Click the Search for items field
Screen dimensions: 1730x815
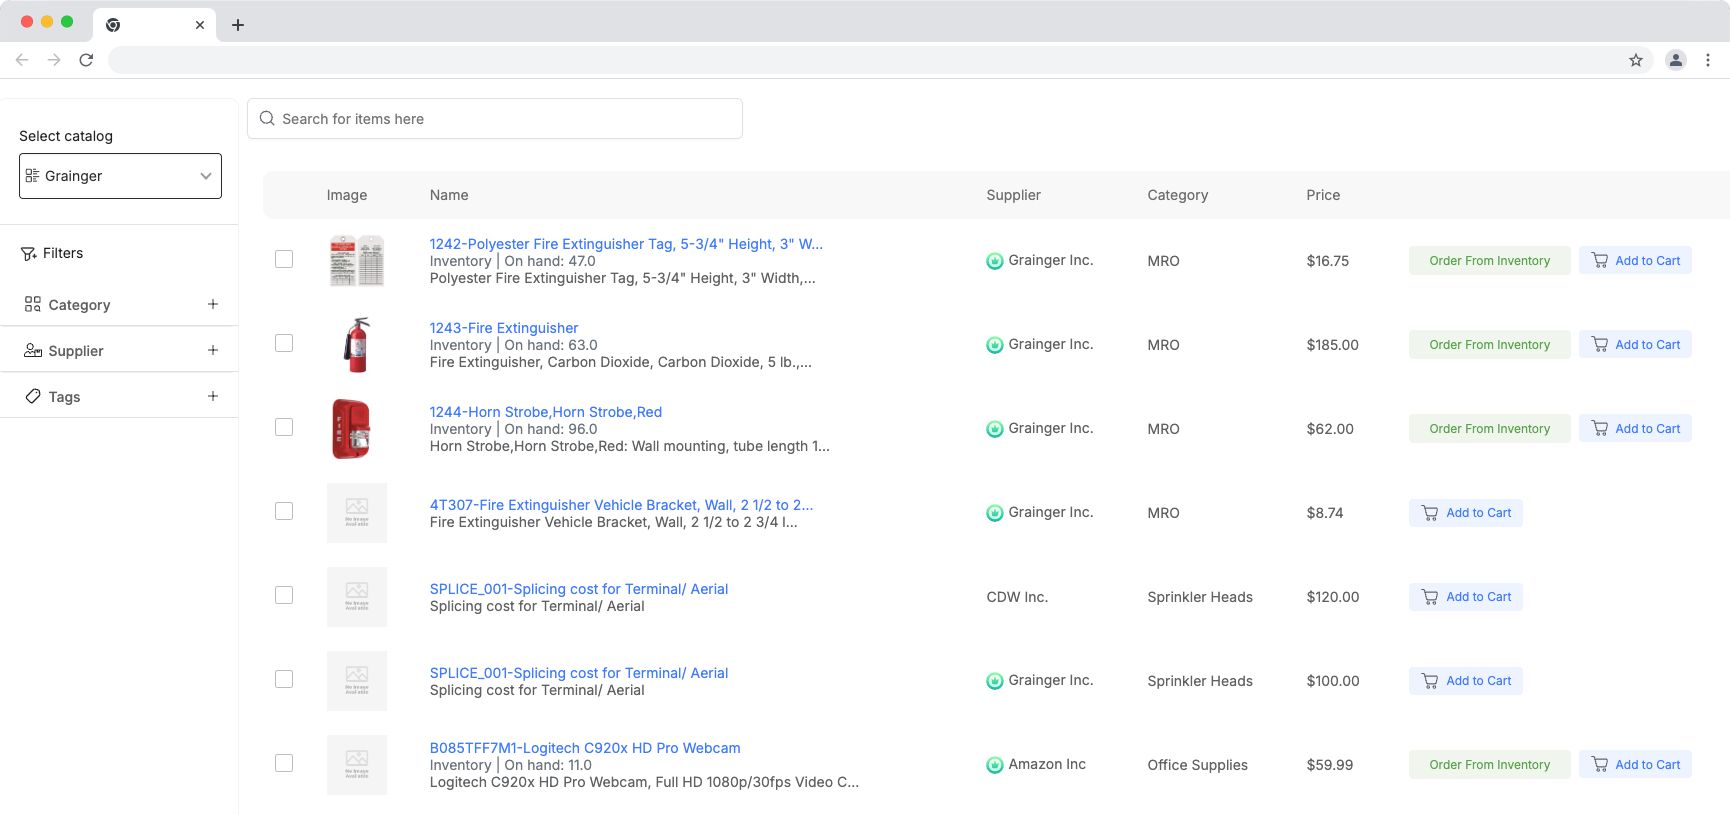495,119
